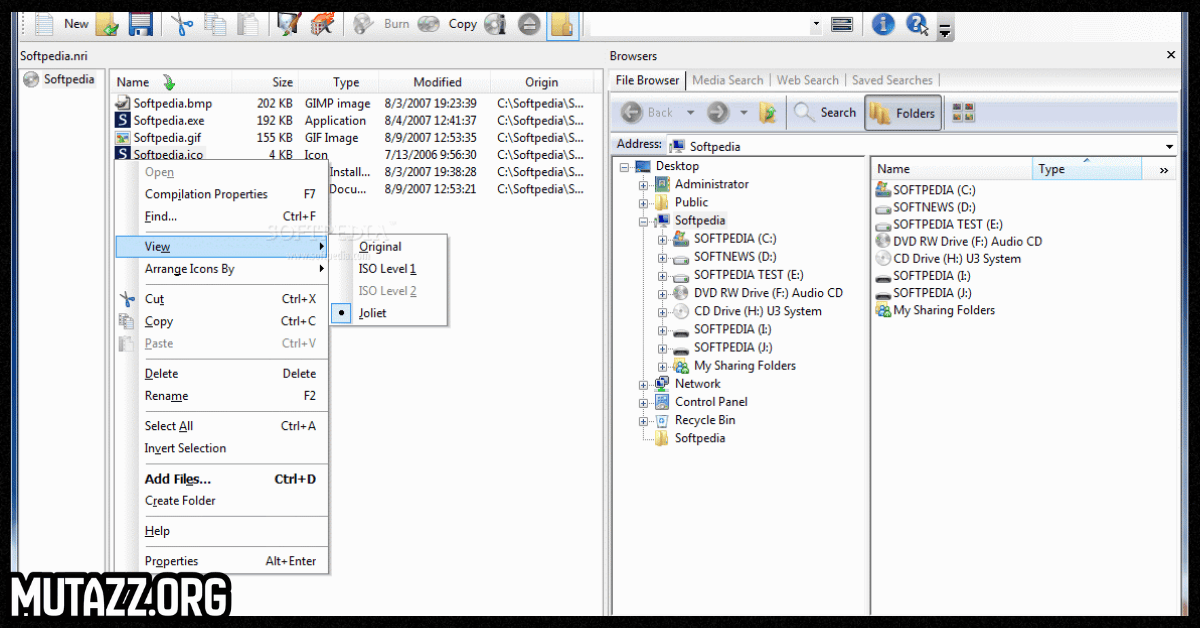Change the browser view using thumbnails icon
This screenshot has width=1200, height=628.
[x=963, y=113]
